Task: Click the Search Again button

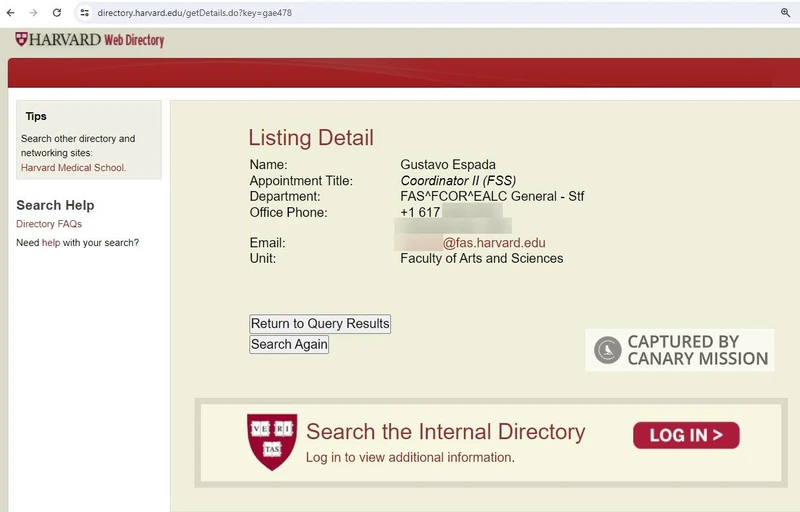Action: pos(289,344)
